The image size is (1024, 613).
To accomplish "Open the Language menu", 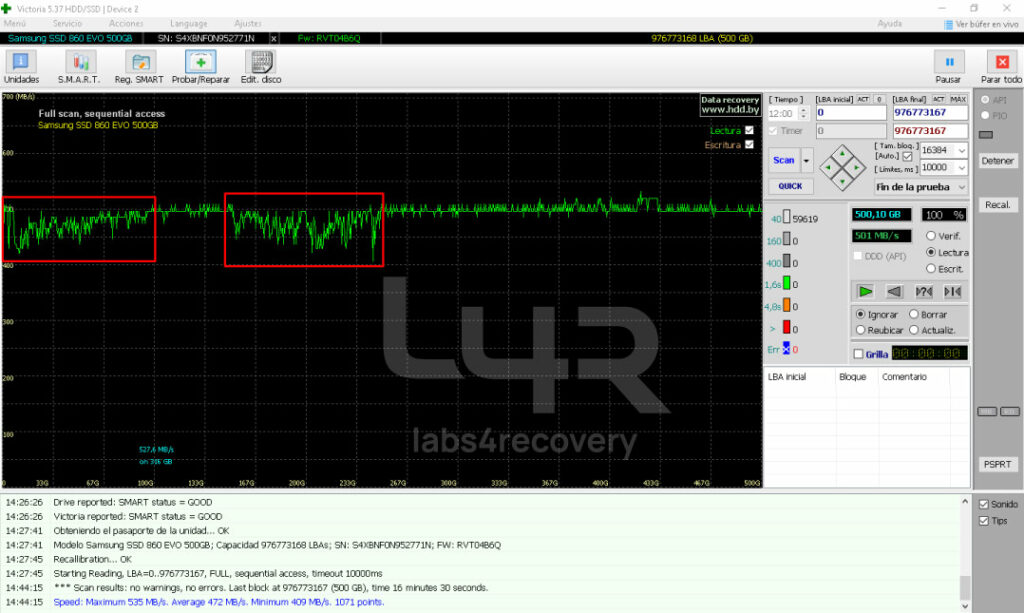I will 189,24.
